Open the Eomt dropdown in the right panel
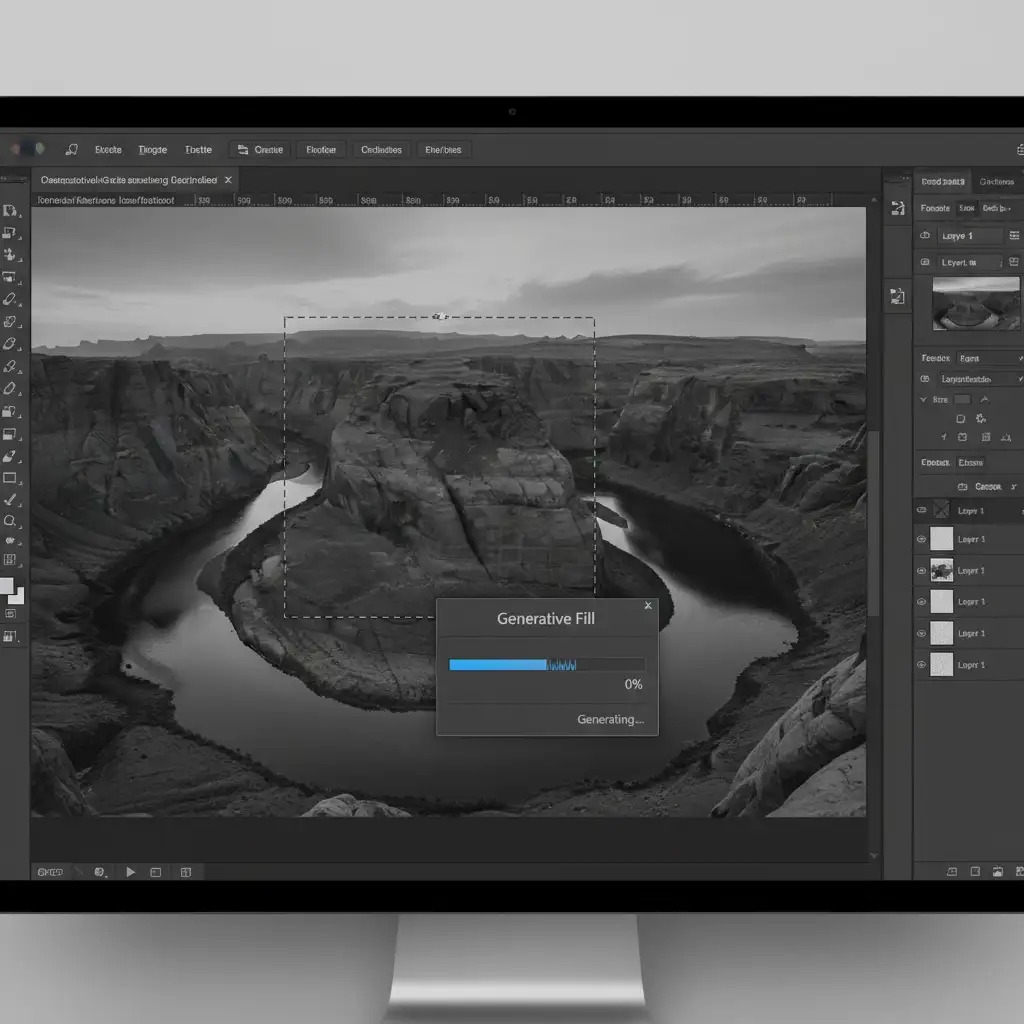 coord(988,358)
